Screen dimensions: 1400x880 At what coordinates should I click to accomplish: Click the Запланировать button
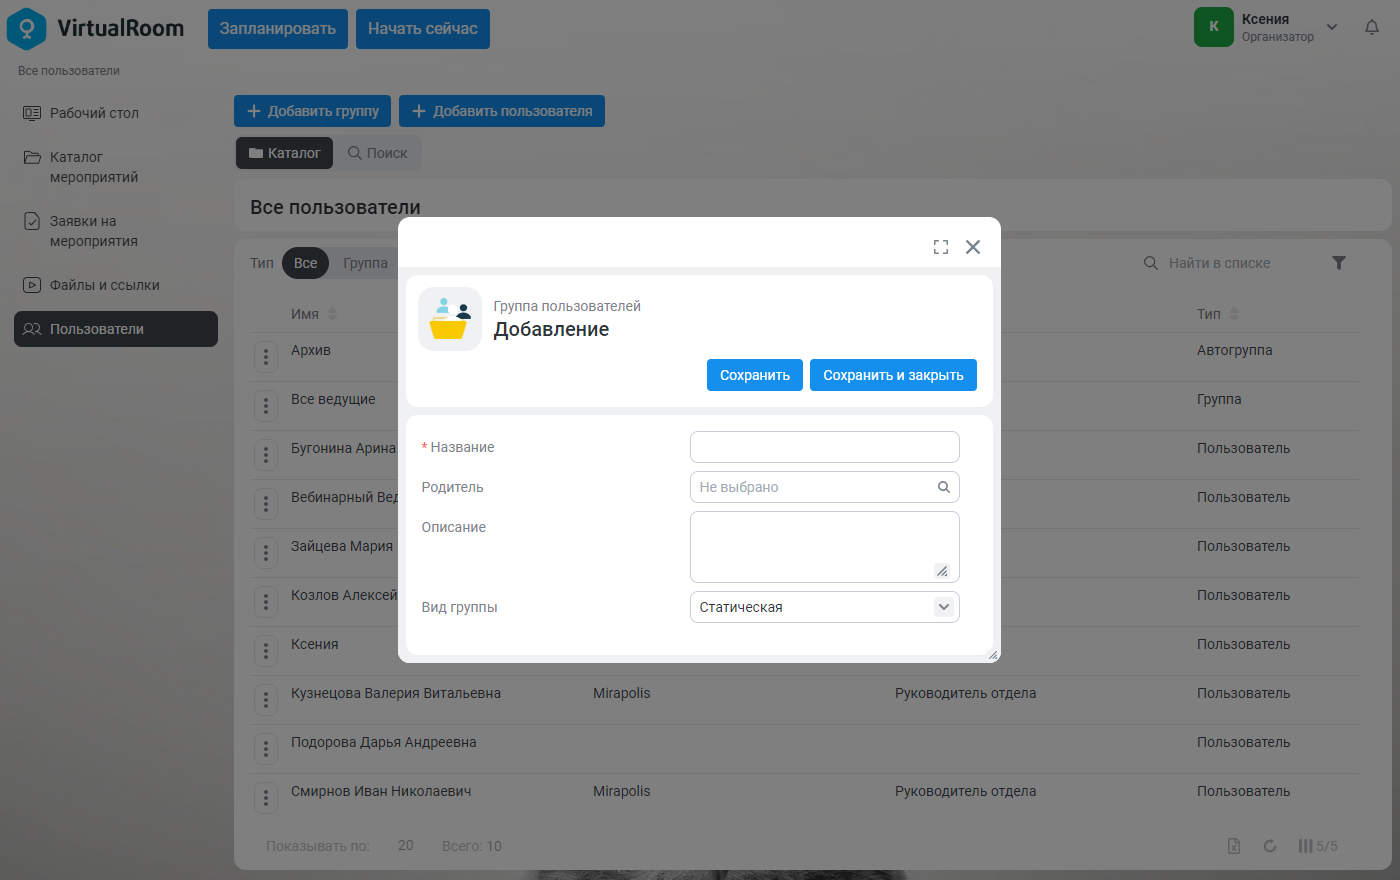[278, 29]
